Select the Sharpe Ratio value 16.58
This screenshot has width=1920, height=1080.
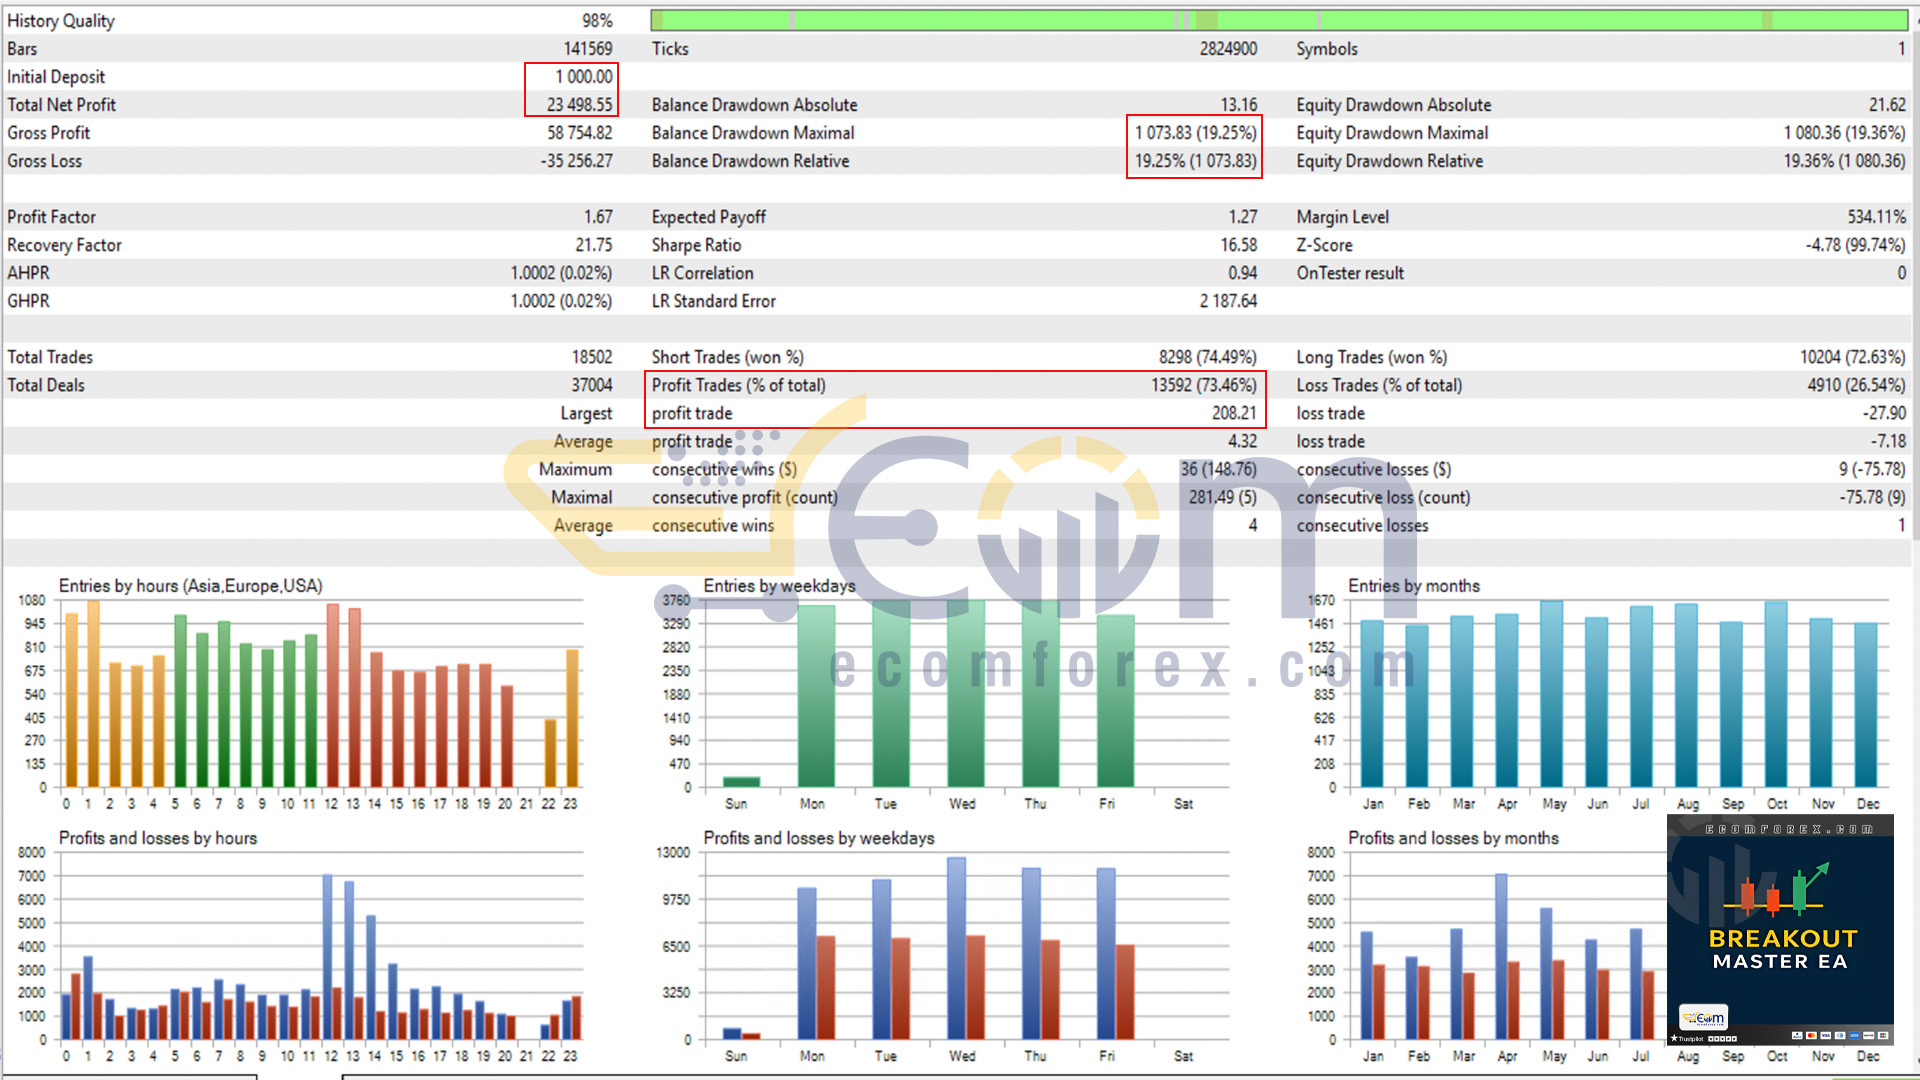pos(1239,245)
